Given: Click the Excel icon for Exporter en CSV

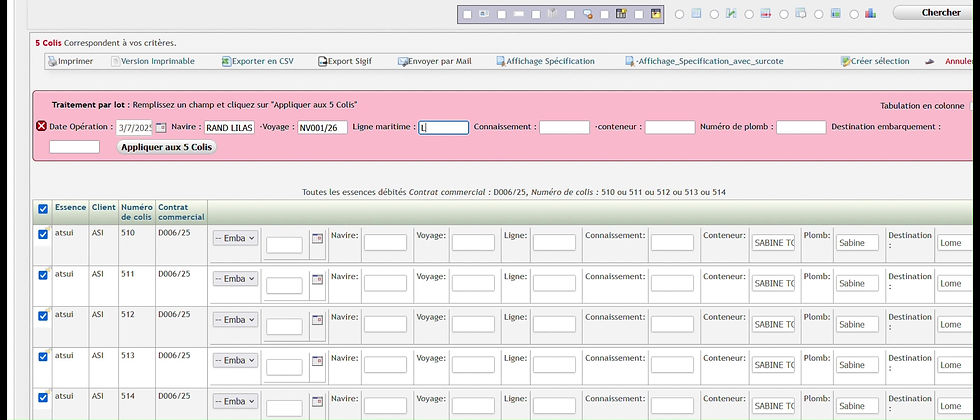Looking at the screenshot, I should click(226, 61).
